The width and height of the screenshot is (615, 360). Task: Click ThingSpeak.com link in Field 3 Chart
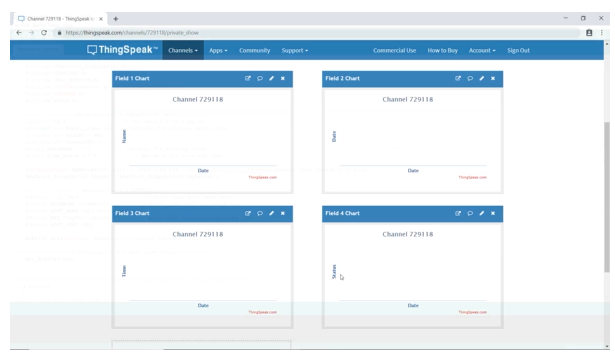click(x=262, y=312)
